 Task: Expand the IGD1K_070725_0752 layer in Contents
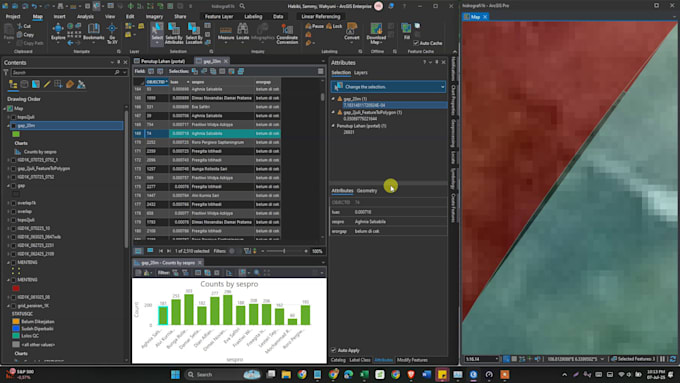8,177
